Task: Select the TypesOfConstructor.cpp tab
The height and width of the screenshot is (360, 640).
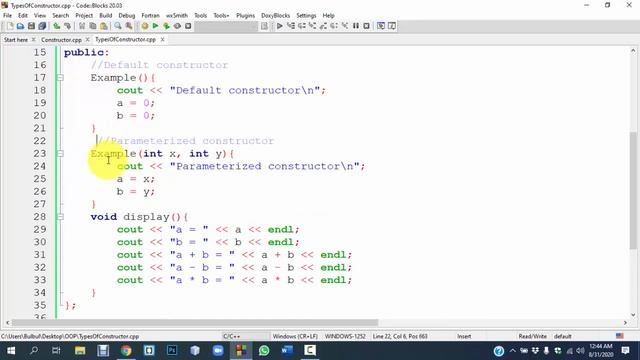Action: pyautogui.click(x=125, y=40)
